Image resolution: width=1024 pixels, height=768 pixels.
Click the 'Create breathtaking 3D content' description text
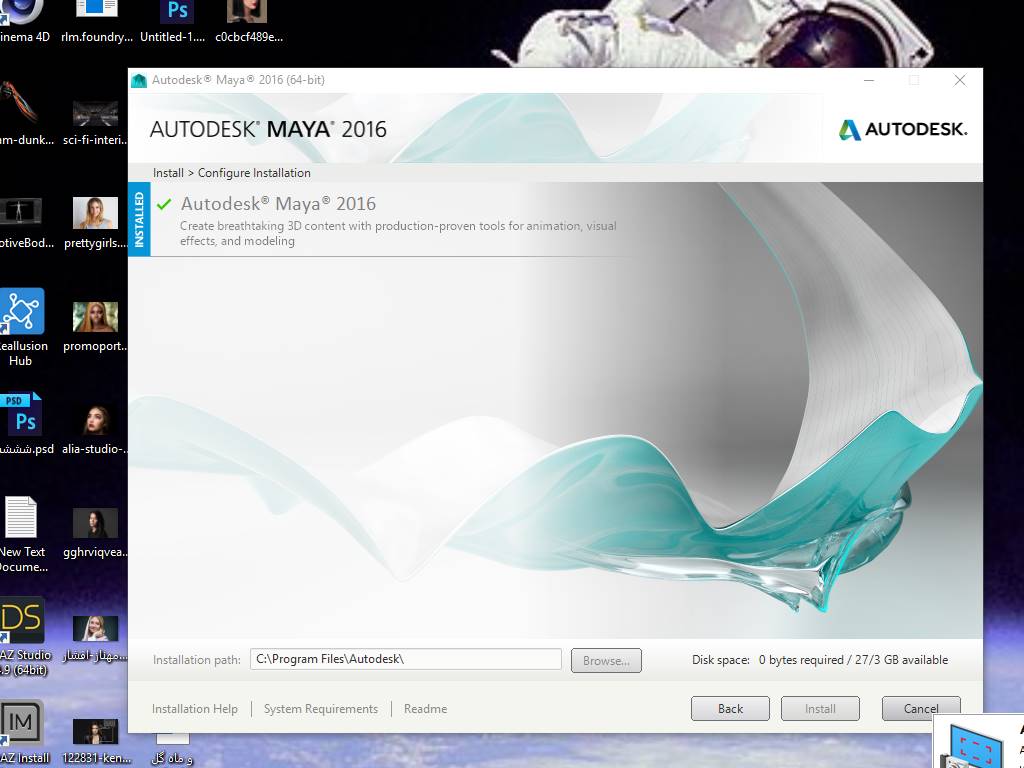coord(398,233)
